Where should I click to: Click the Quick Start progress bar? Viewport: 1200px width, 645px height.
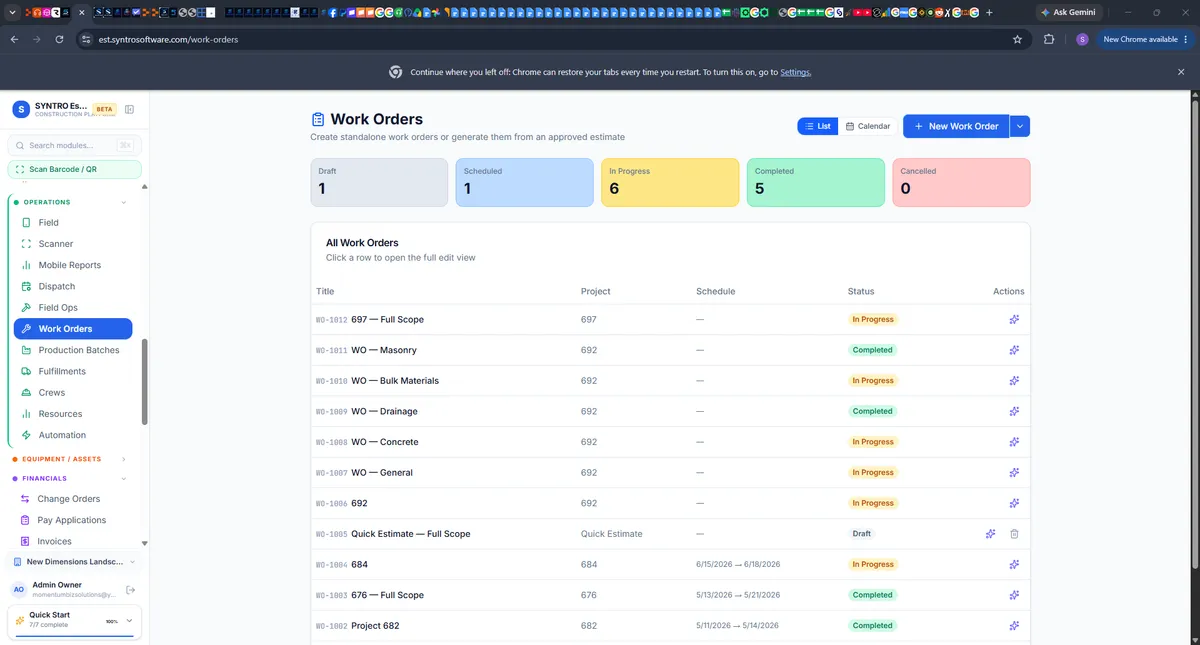[75, 634]
